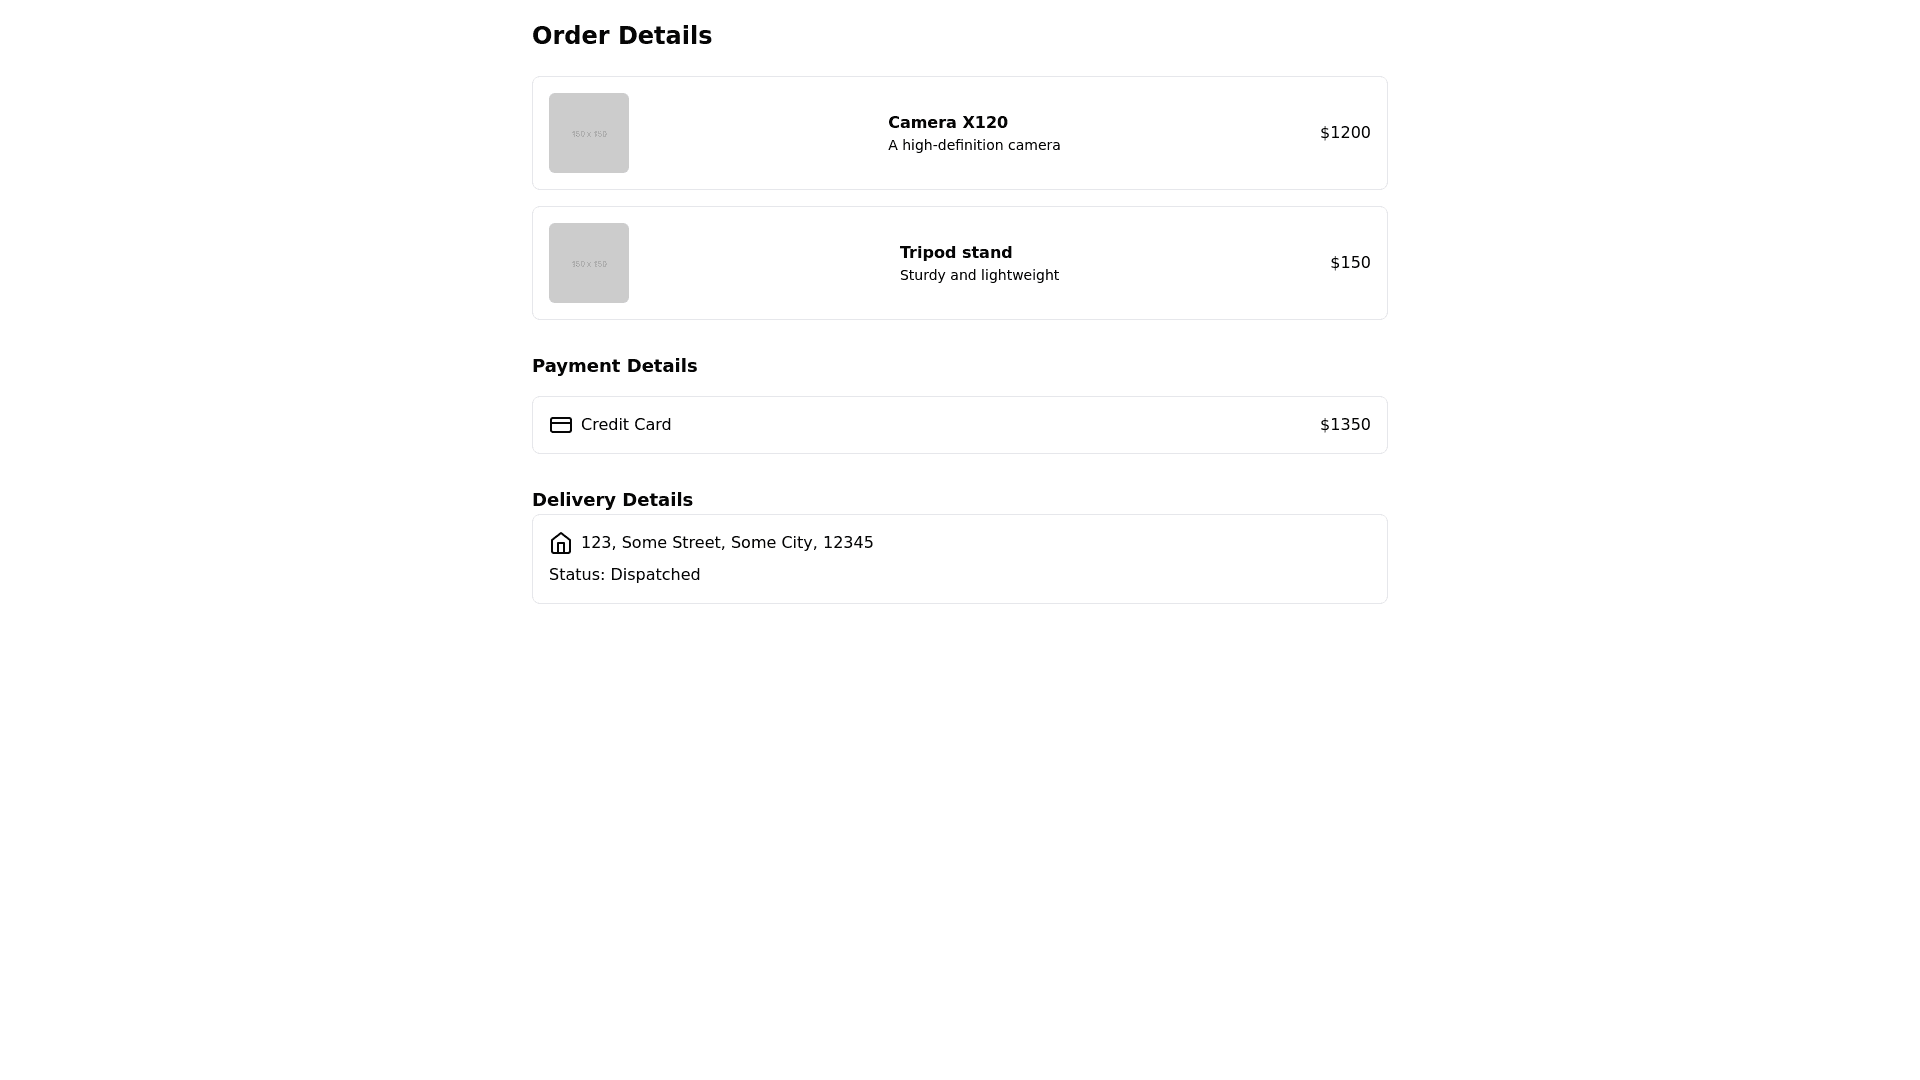Select the Tripod stand product title
This screenshot has width=1920, height=1080.
pyautogui.click(x=955, y=253)
